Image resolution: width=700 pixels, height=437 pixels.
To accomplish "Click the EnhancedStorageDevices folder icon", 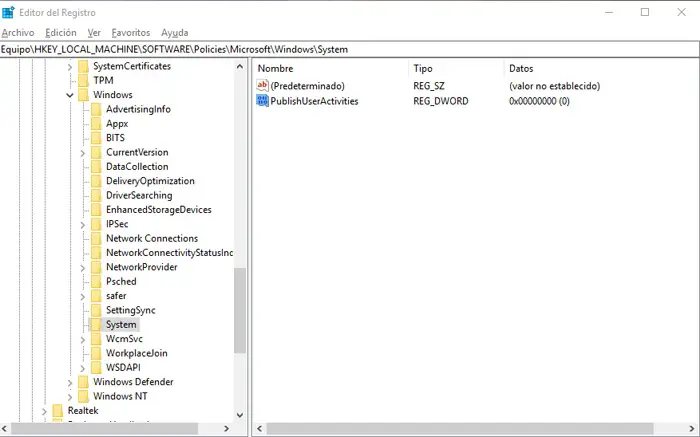I will click(x=96, y=210).
